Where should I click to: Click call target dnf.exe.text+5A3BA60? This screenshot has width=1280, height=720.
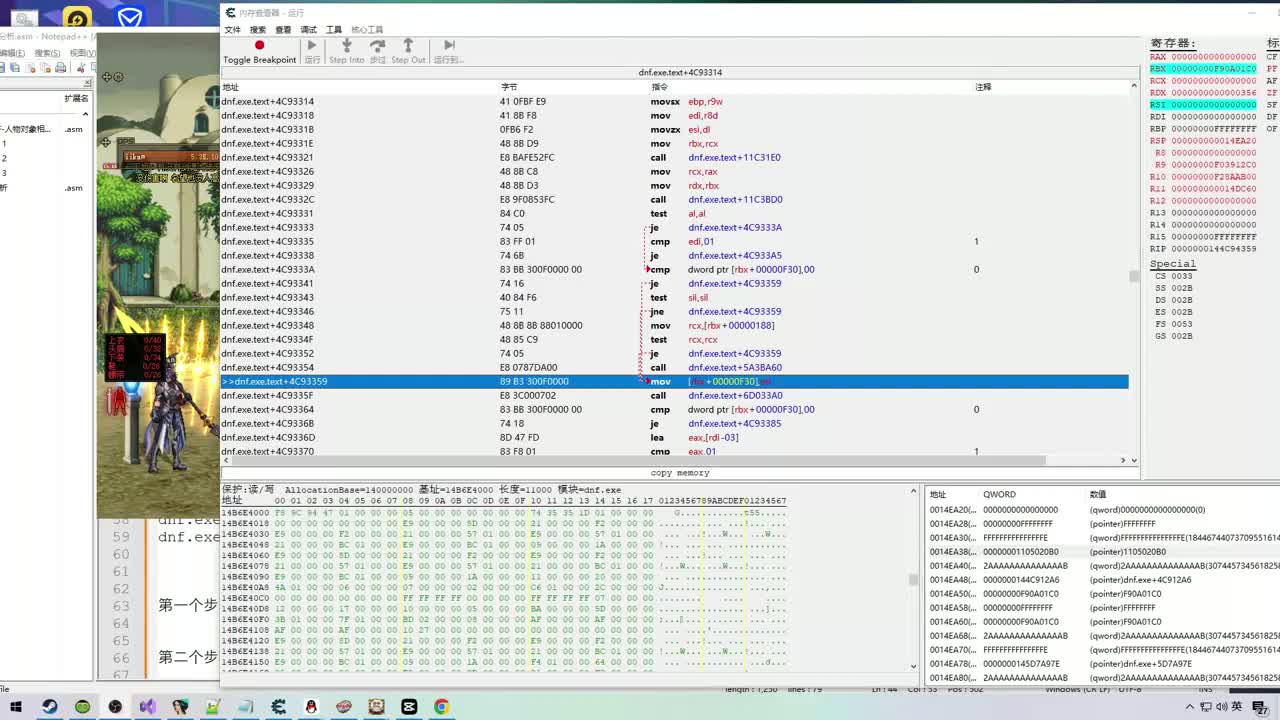tap(735, 367)
